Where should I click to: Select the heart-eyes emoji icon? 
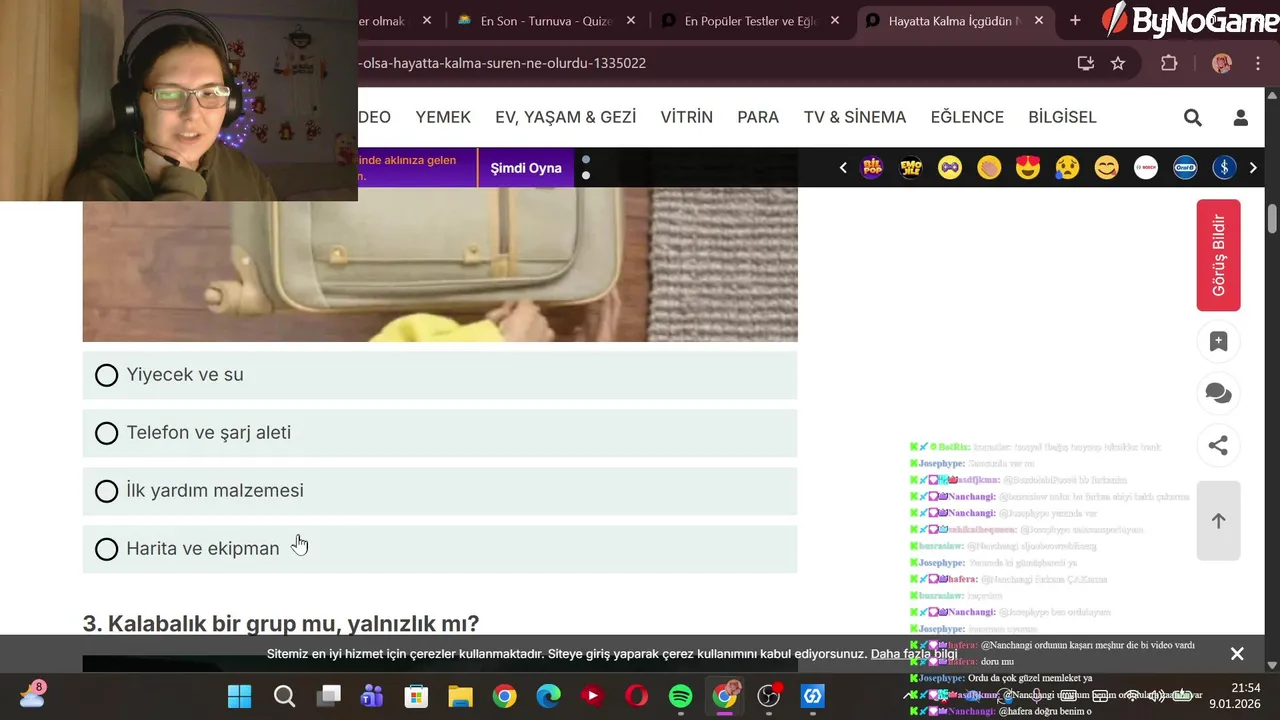(1028, 168)
